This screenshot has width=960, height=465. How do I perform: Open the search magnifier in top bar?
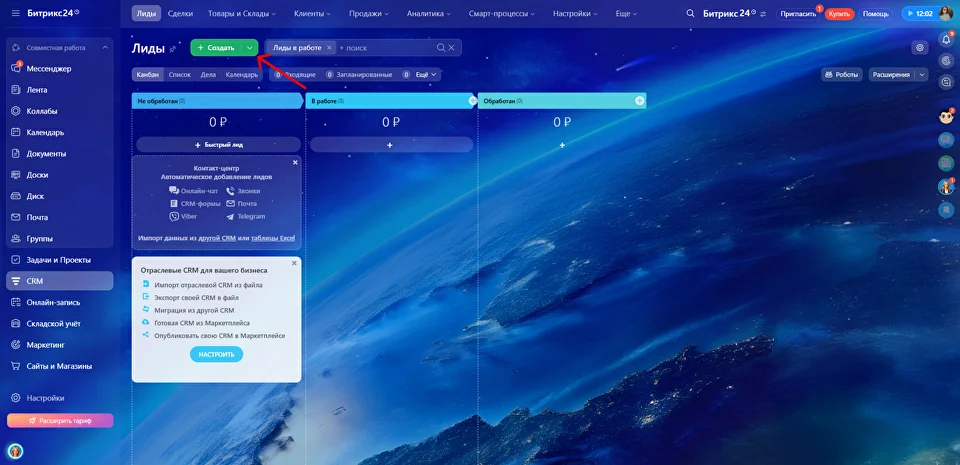(x=691, y=13)
